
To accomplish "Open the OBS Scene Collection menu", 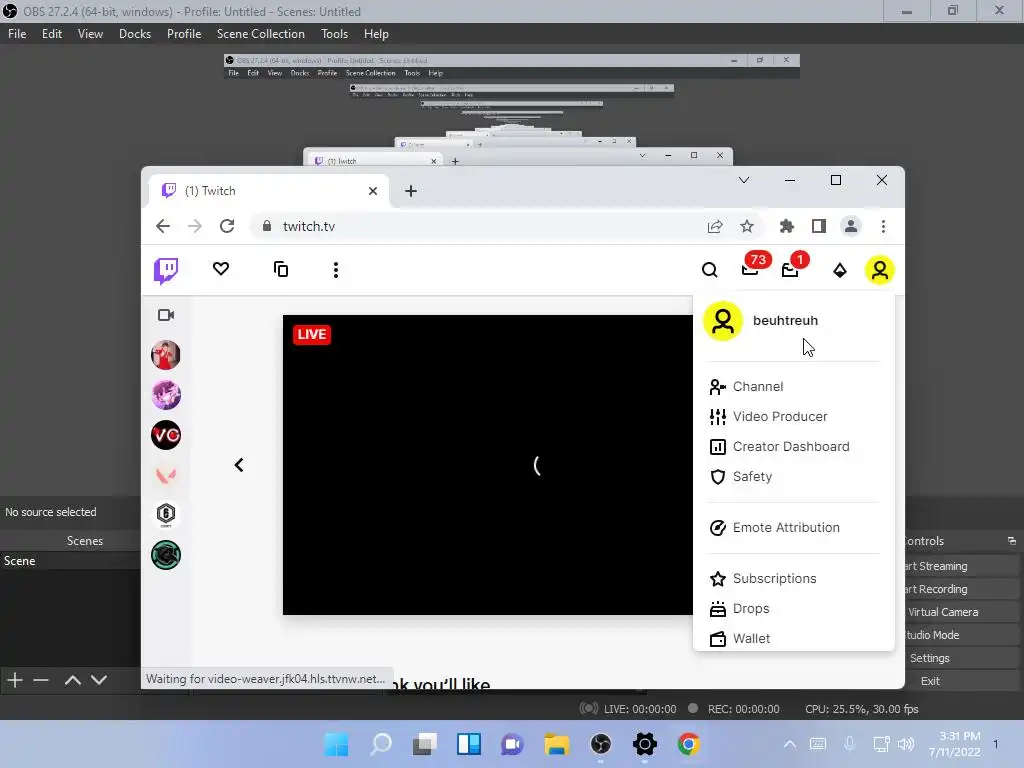I will [x=261, y=34].
